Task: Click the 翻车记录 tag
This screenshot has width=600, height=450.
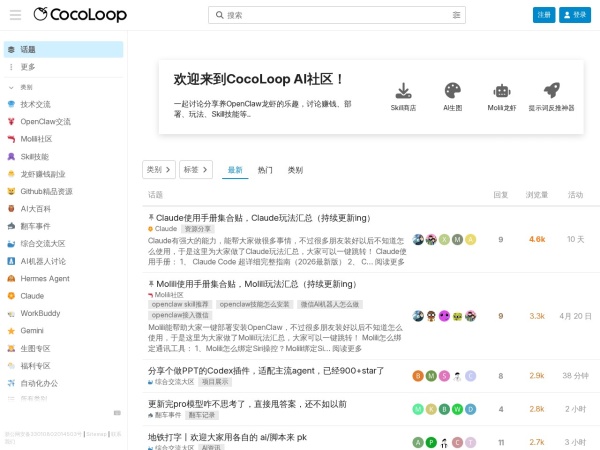Action: [202, 415]
